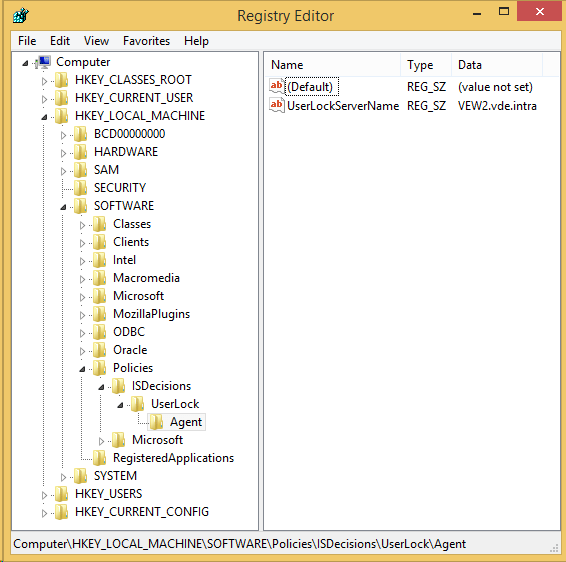Click the HKEY_USERS hive folder icon
Image resolution: width=566 pixels, height=562 pixels.
[x=61, y=494]
